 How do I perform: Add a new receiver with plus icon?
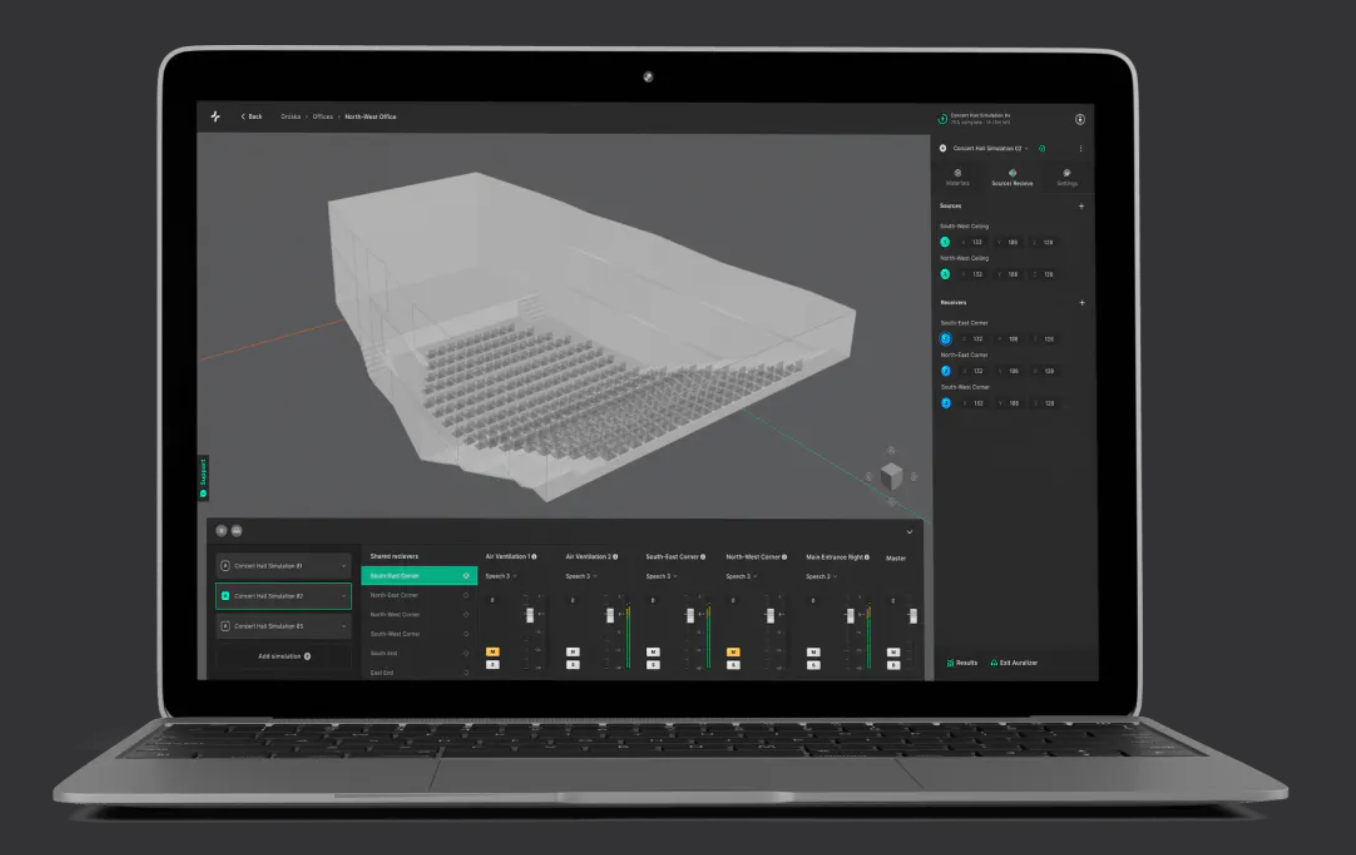point(1081,303)
